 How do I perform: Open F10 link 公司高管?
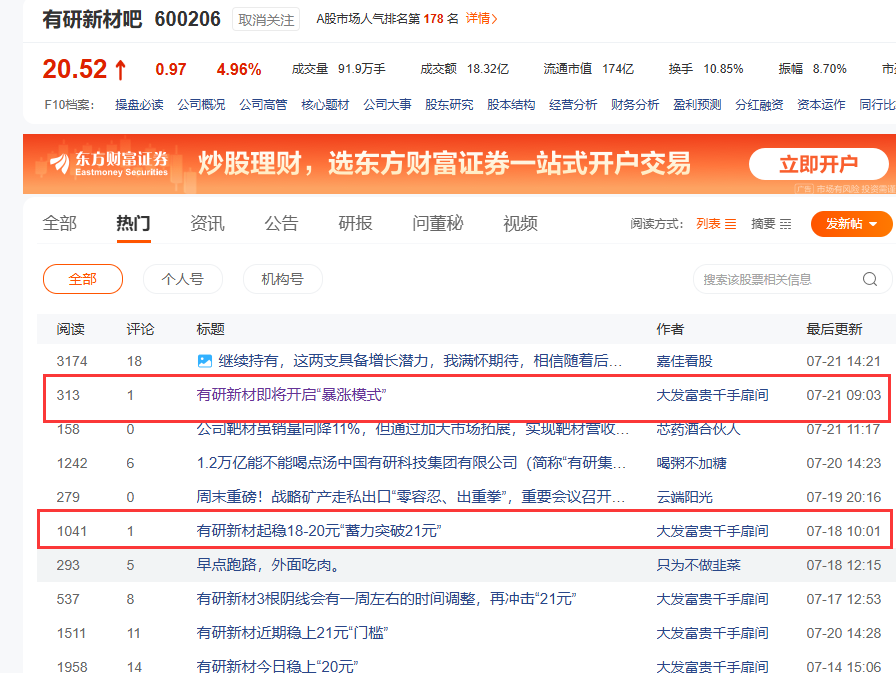point(263,105)
